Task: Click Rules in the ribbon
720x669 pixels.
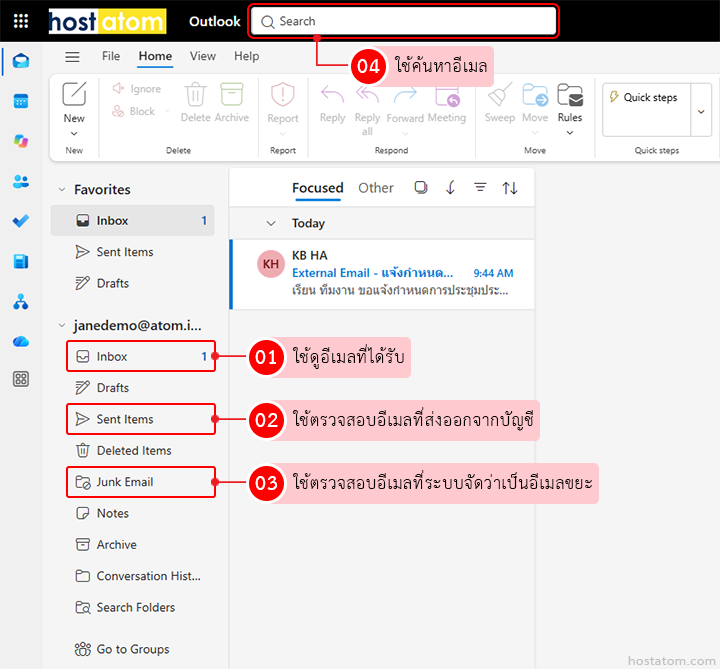Action: pos(570,103)
